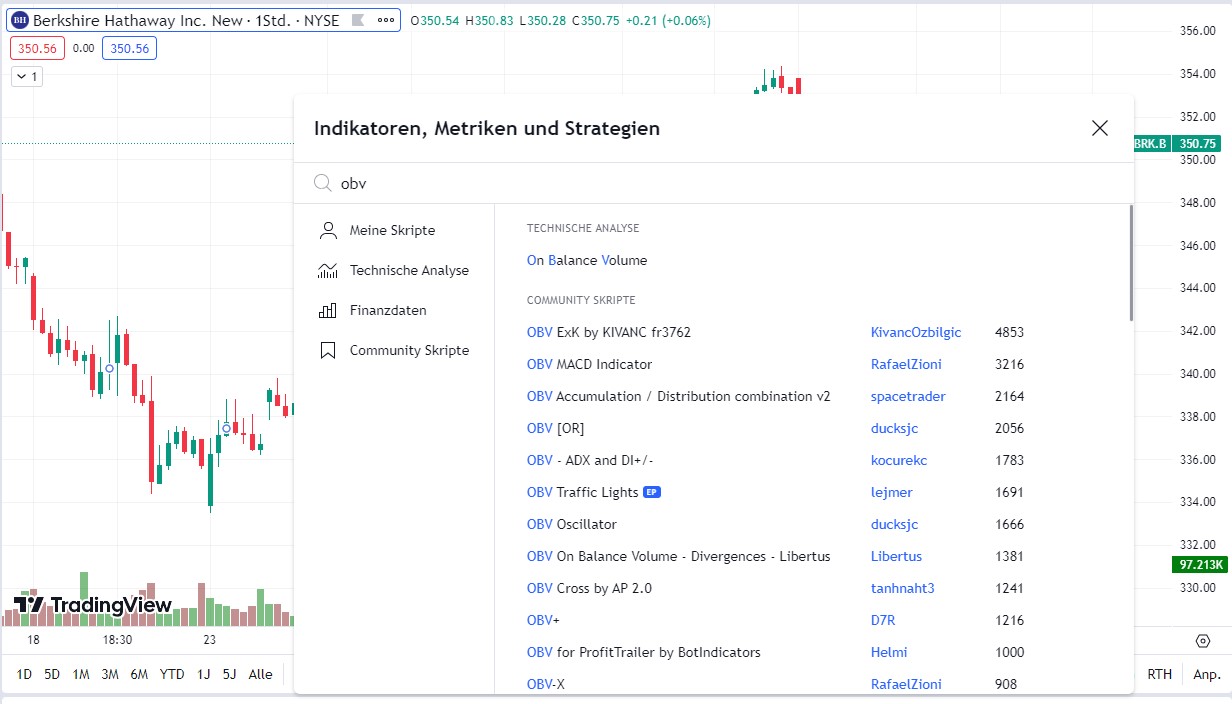Viewport: 1232px width, 704px height.
Task: Open author lejmer profile
Action: pos(892,492)
